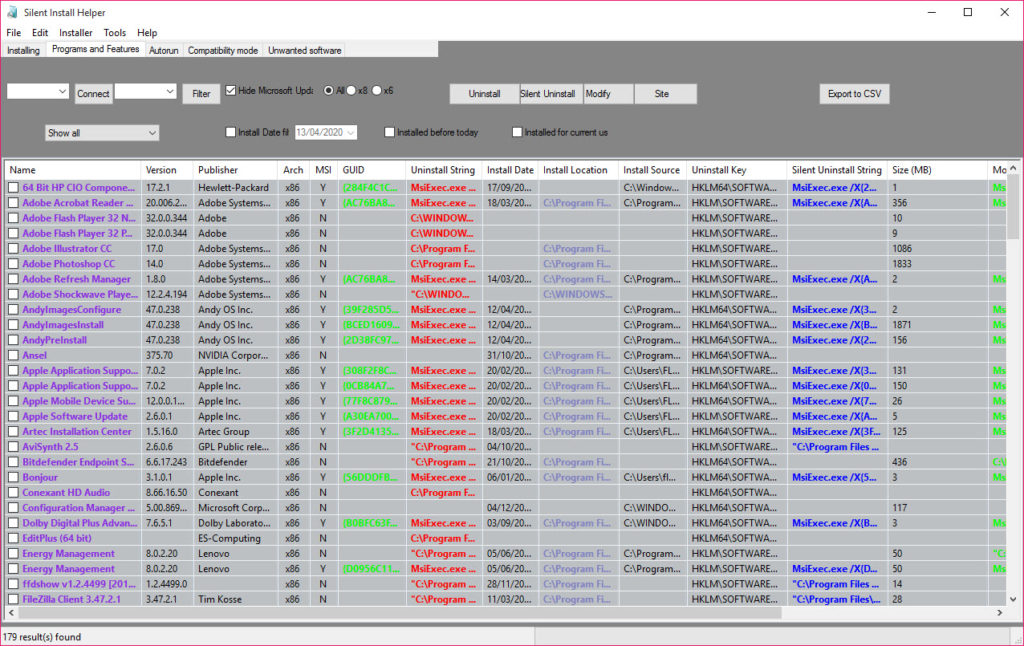The width and height of the screenshot is (1024, 646).
Task: Enable the Install Date filter checkbox
Action: (231, 132)
